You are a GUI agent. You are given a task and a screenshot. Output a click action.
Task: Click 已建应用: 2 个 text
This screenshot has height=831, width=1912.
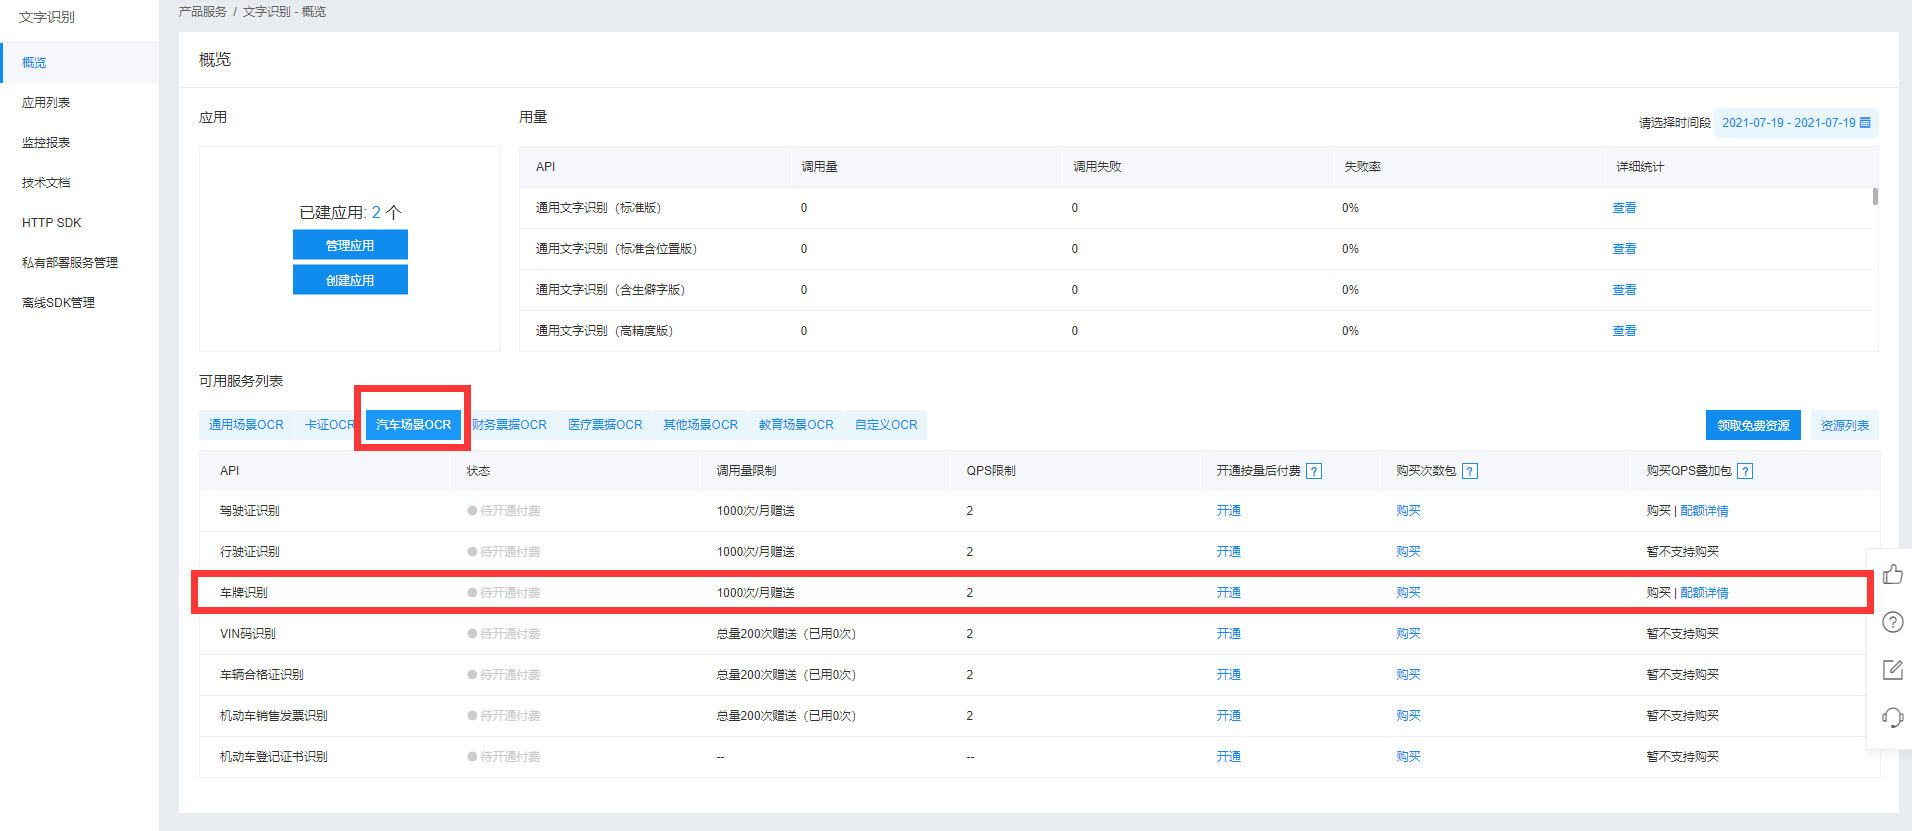350,212
